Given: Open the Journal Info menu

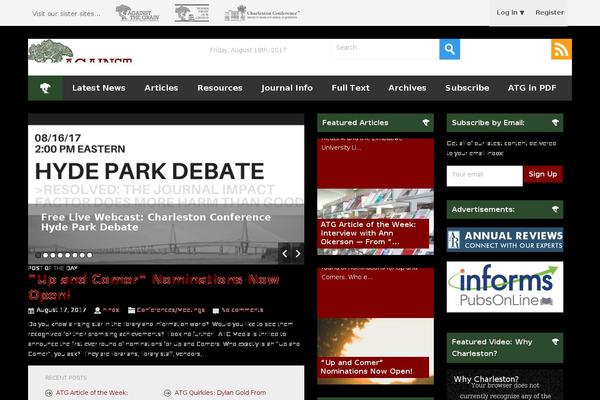Looking at the screenshot, I should [287, 88].
